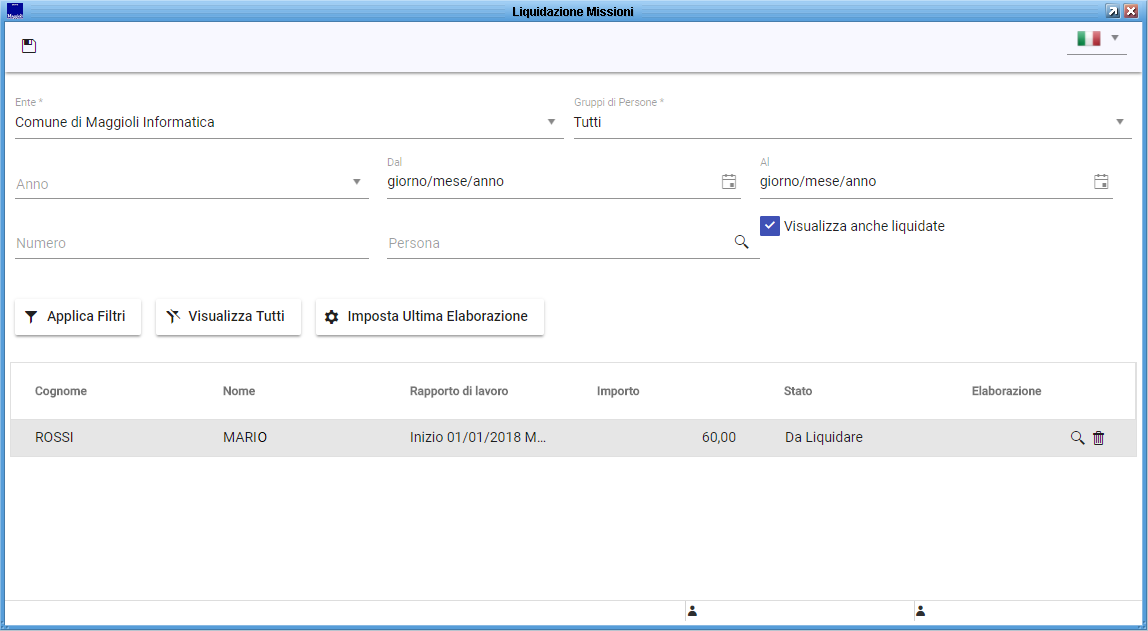Click the 60,00 amount cell
This screenshot has height=631, width=1148.
(718, 437)
